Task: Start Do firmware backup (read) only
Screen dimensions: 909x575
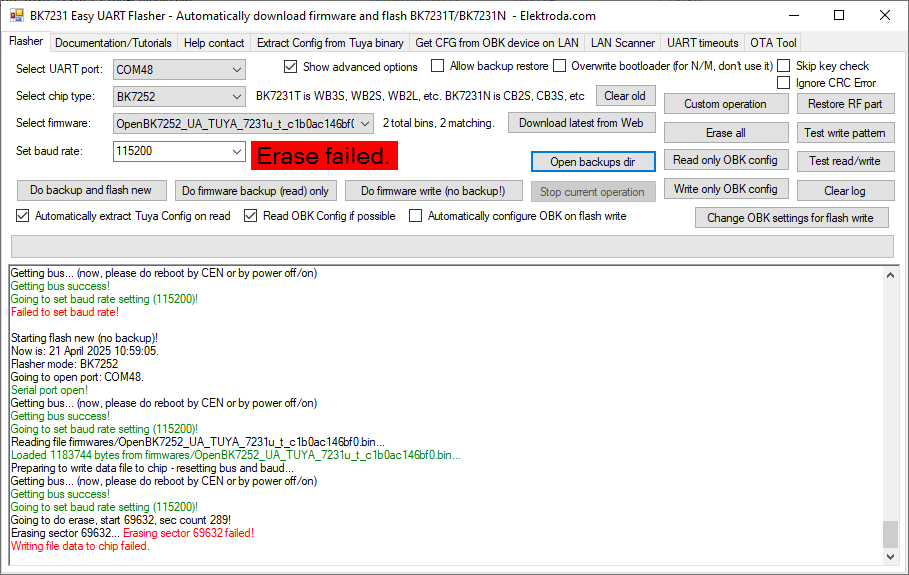Action: [x=255, y=191]
